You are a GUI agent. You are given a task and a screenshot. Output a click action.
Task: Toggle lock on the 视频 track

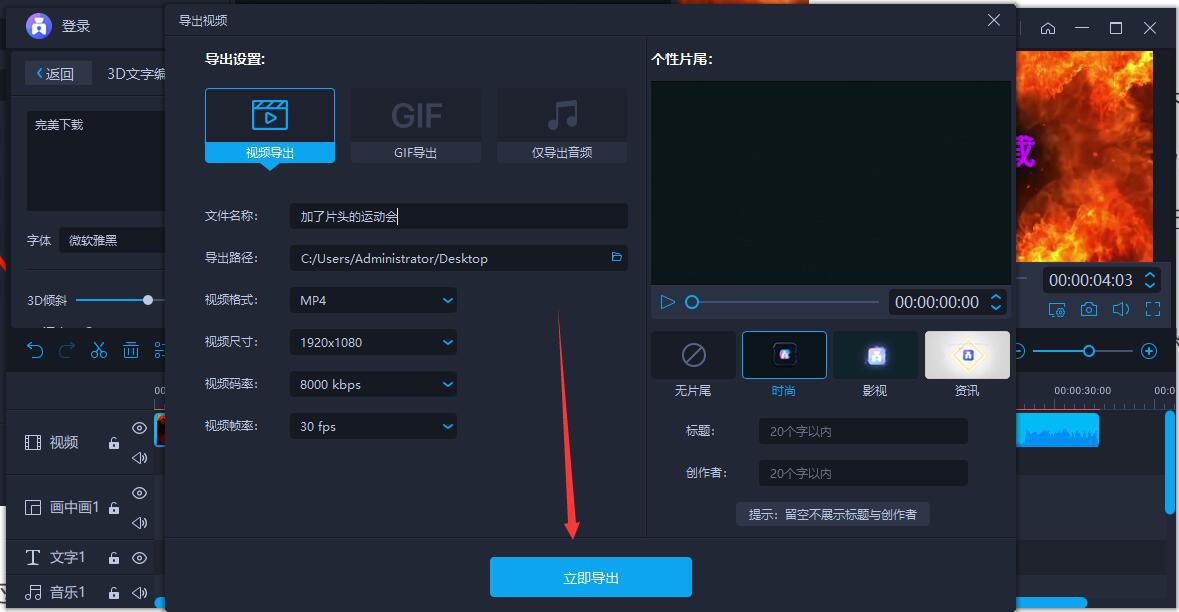click(114, 443)
